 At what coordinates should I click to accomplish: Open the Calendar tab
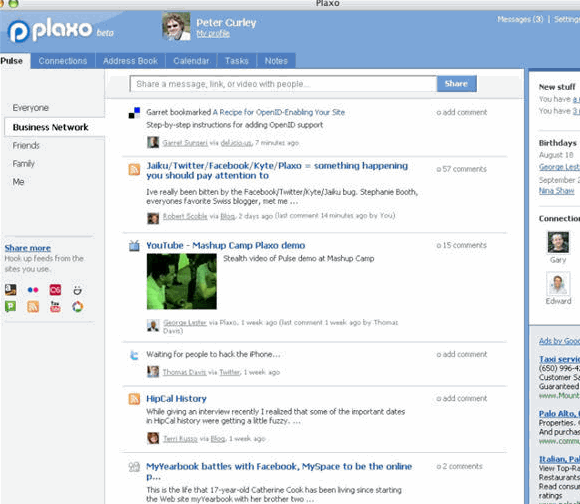click(191, 61)
